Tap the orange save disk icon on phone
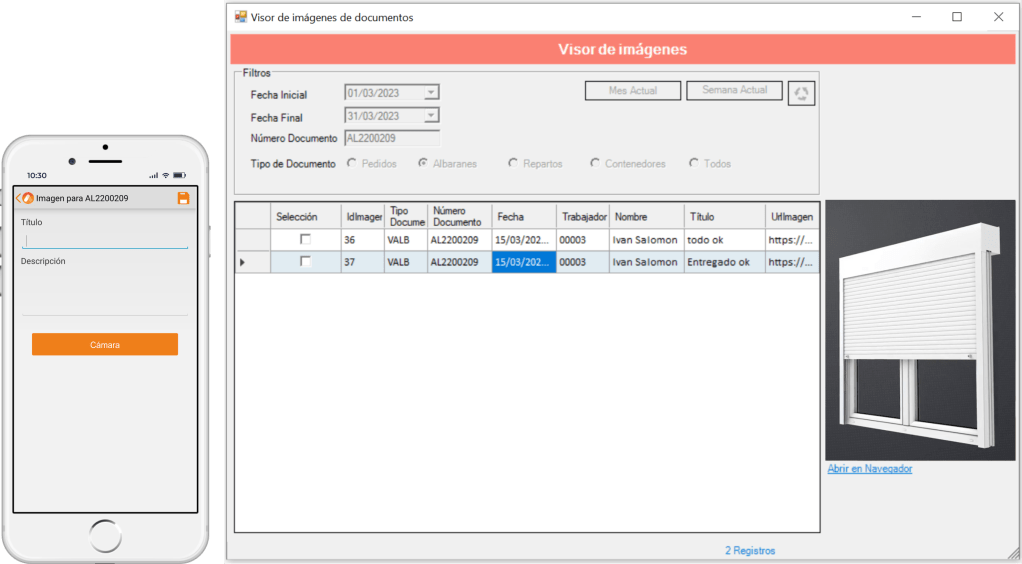The width and height of the screenshot is (1022, 564). (183, 198)
